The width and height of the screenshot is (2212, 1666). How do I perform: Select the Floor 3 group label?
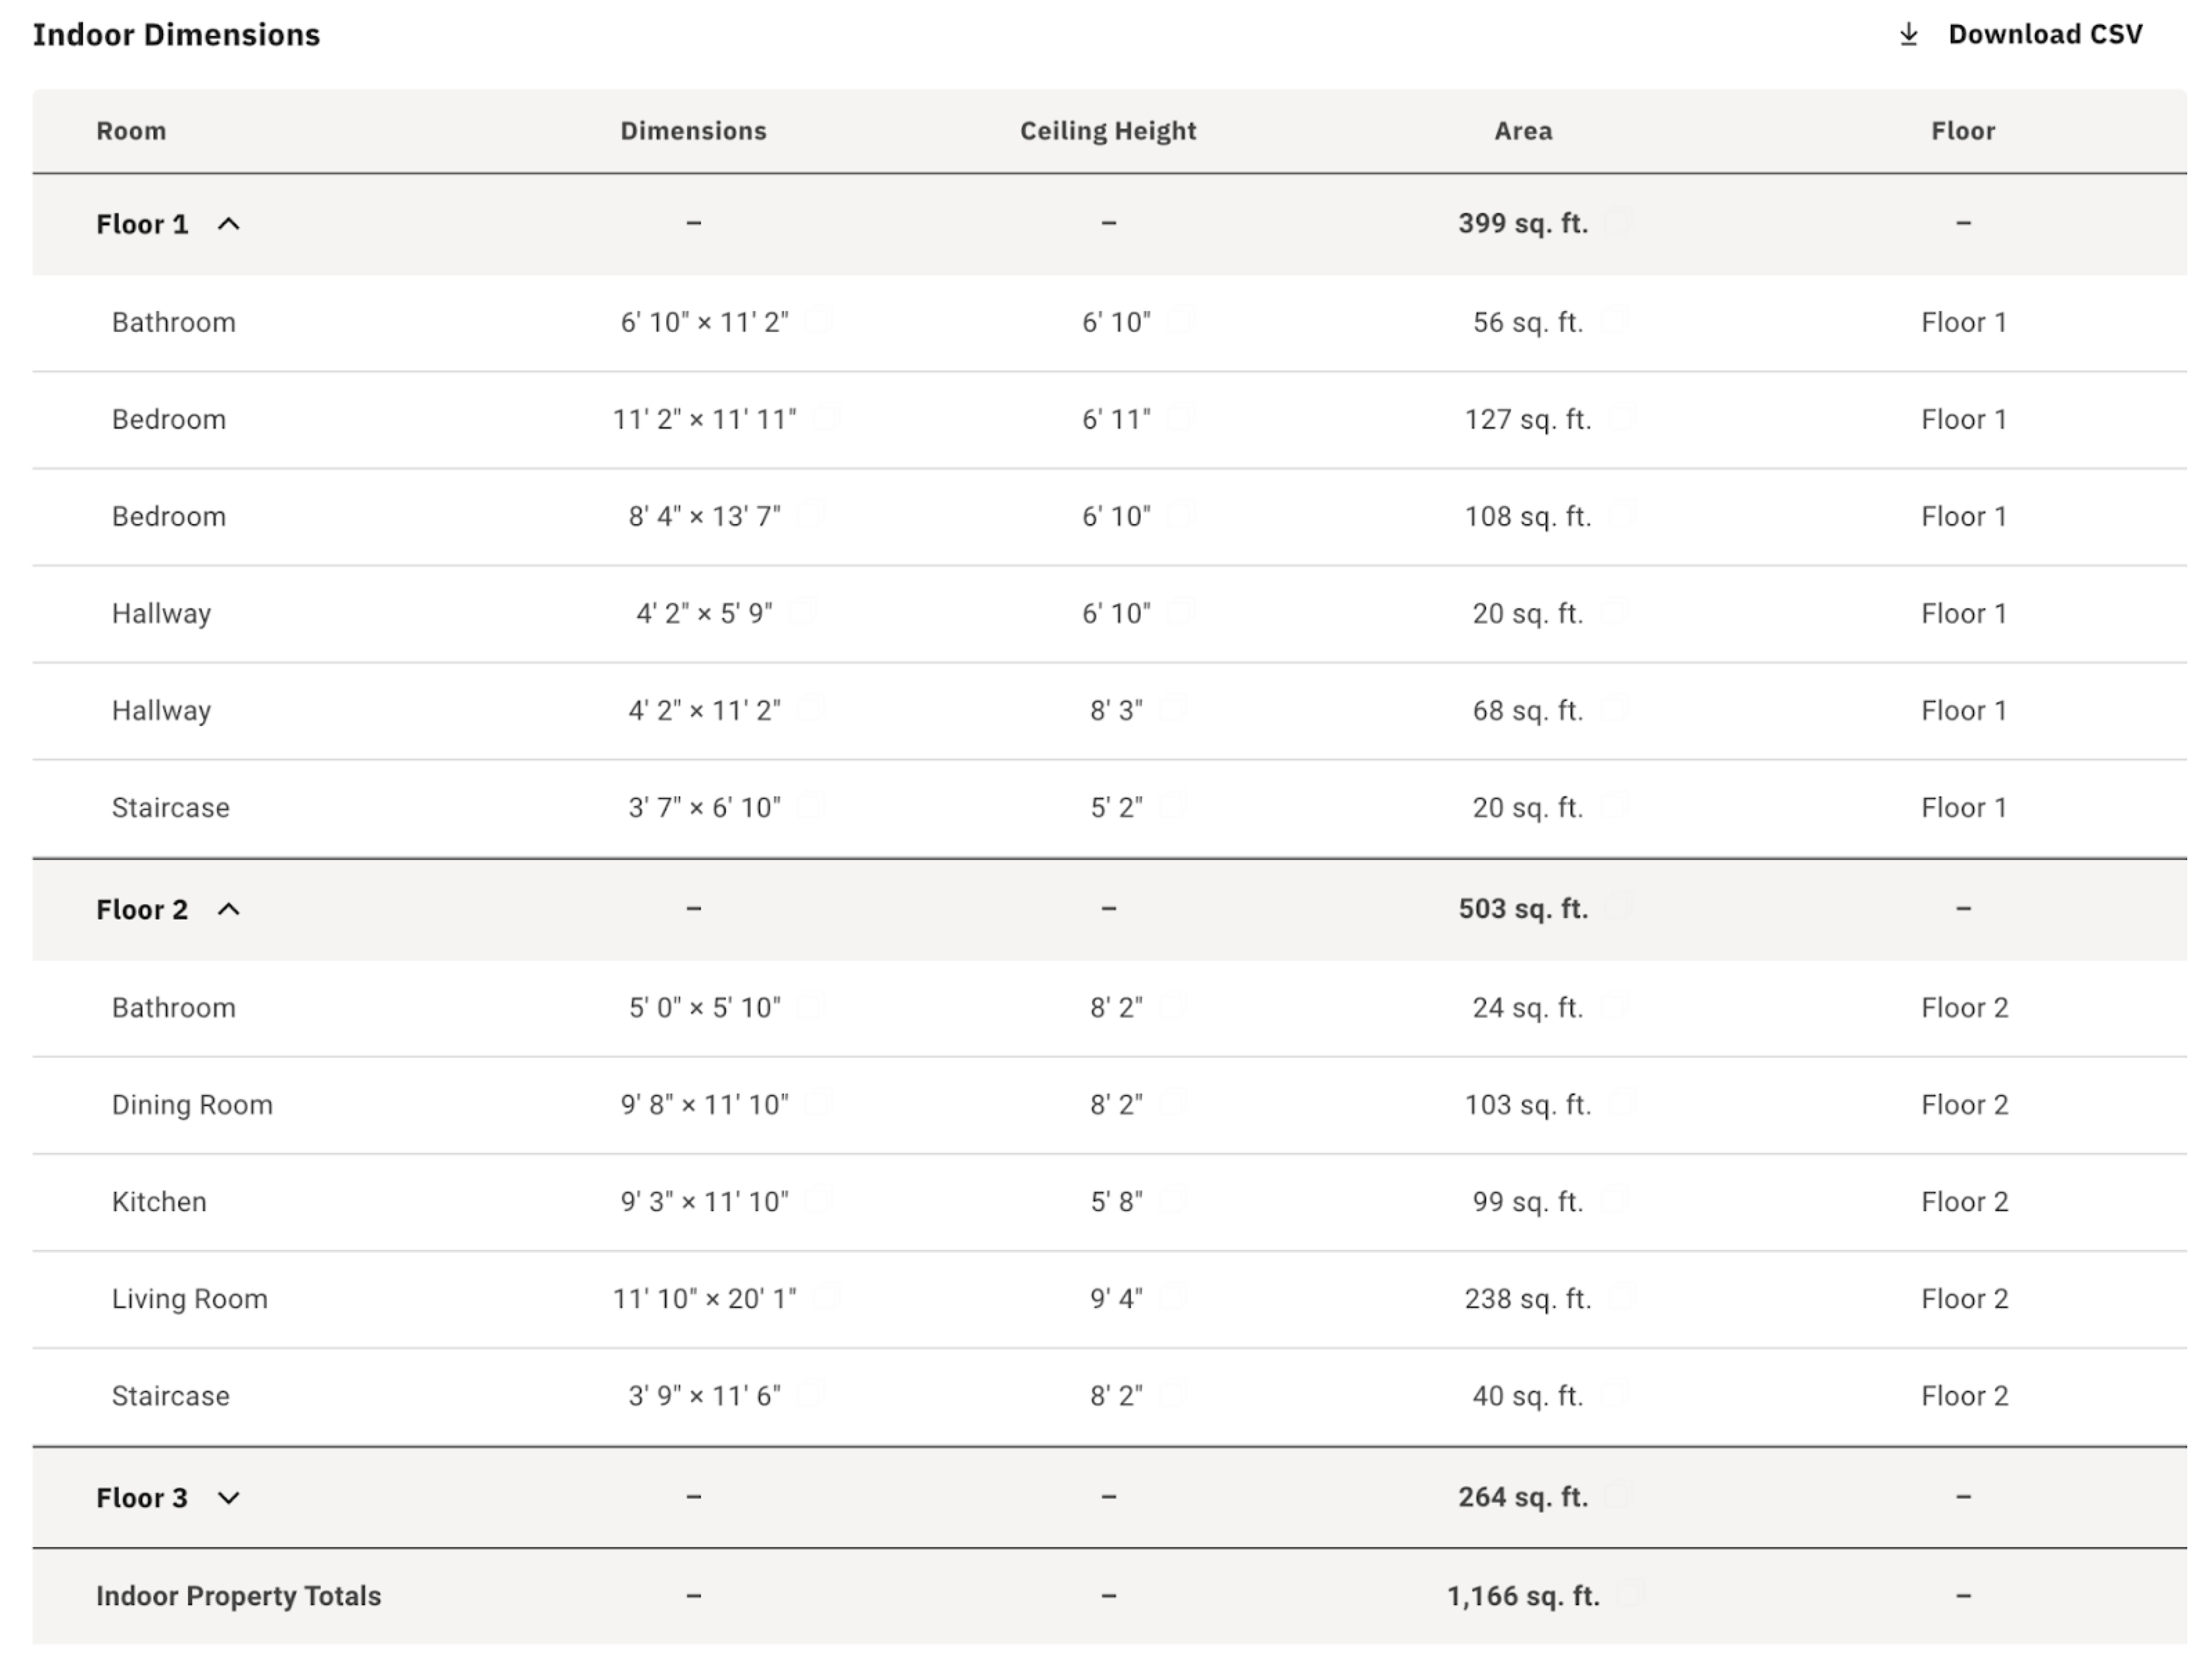[142, 1497]
